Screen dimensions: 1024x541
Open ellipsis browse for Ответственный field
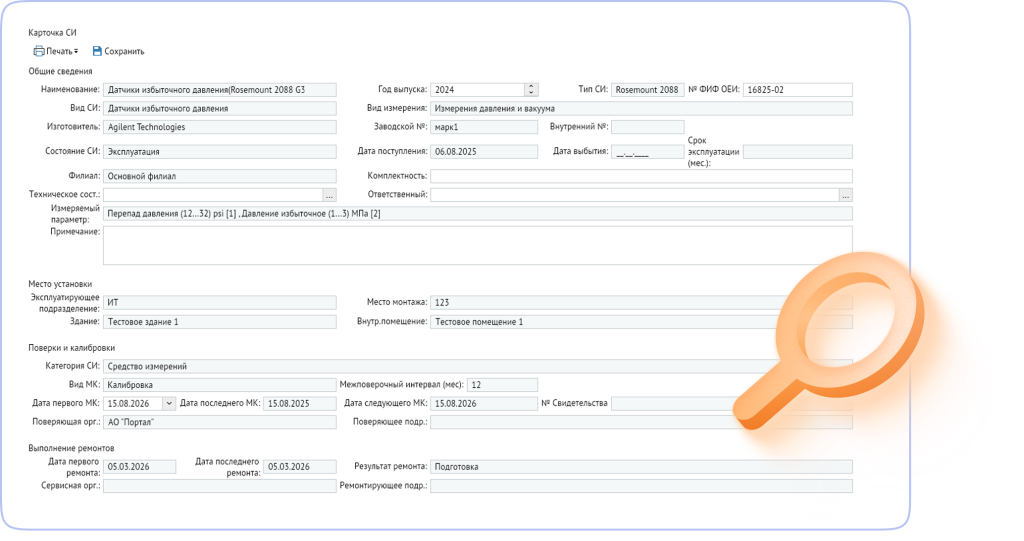[846, 195]
